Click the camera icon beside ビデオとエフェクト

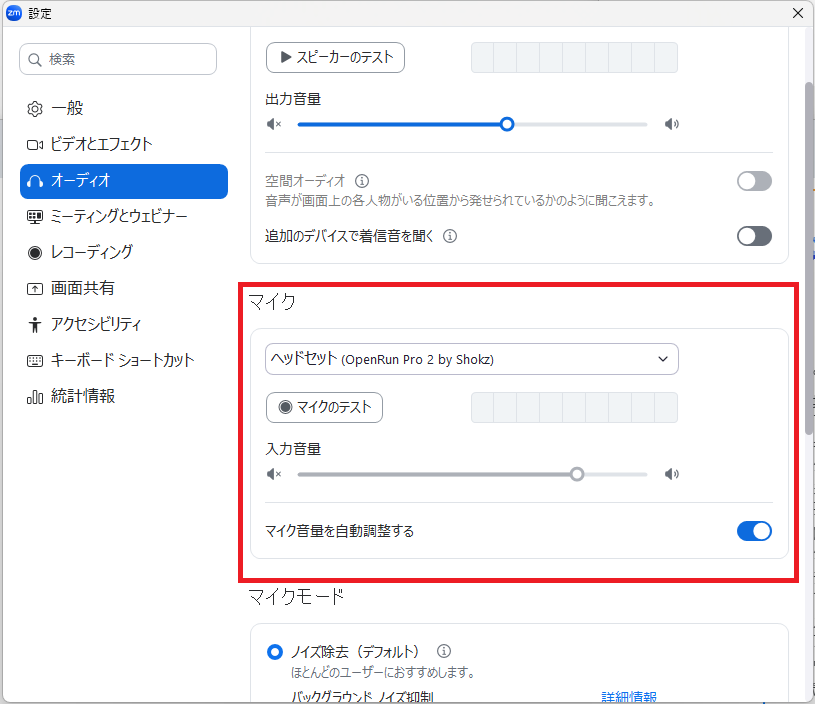pyautogui.click(x=35, y=145)
